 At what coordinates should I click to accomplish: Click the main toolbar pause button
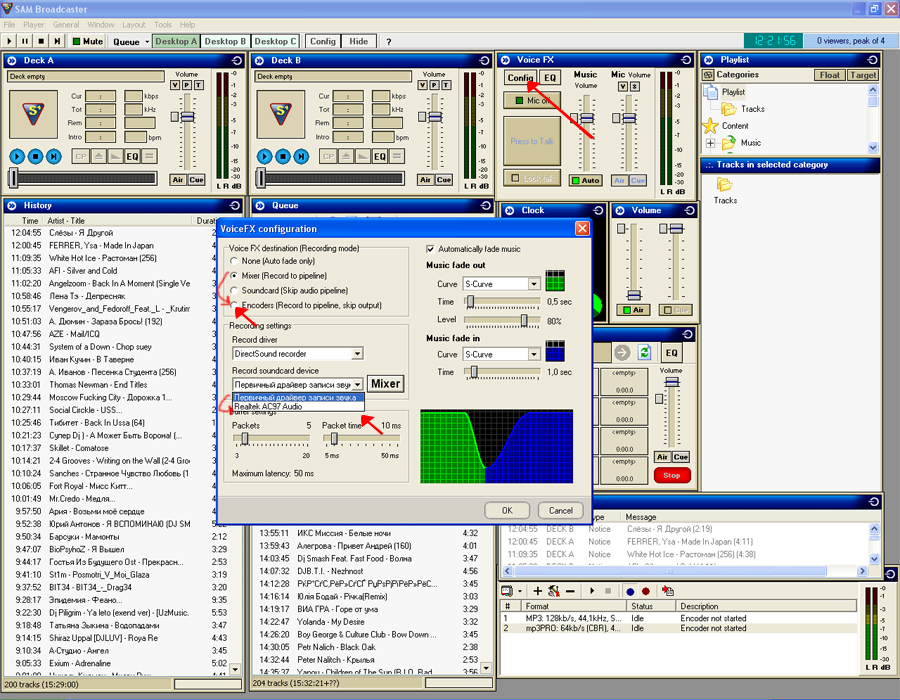[x=26, y=42]
